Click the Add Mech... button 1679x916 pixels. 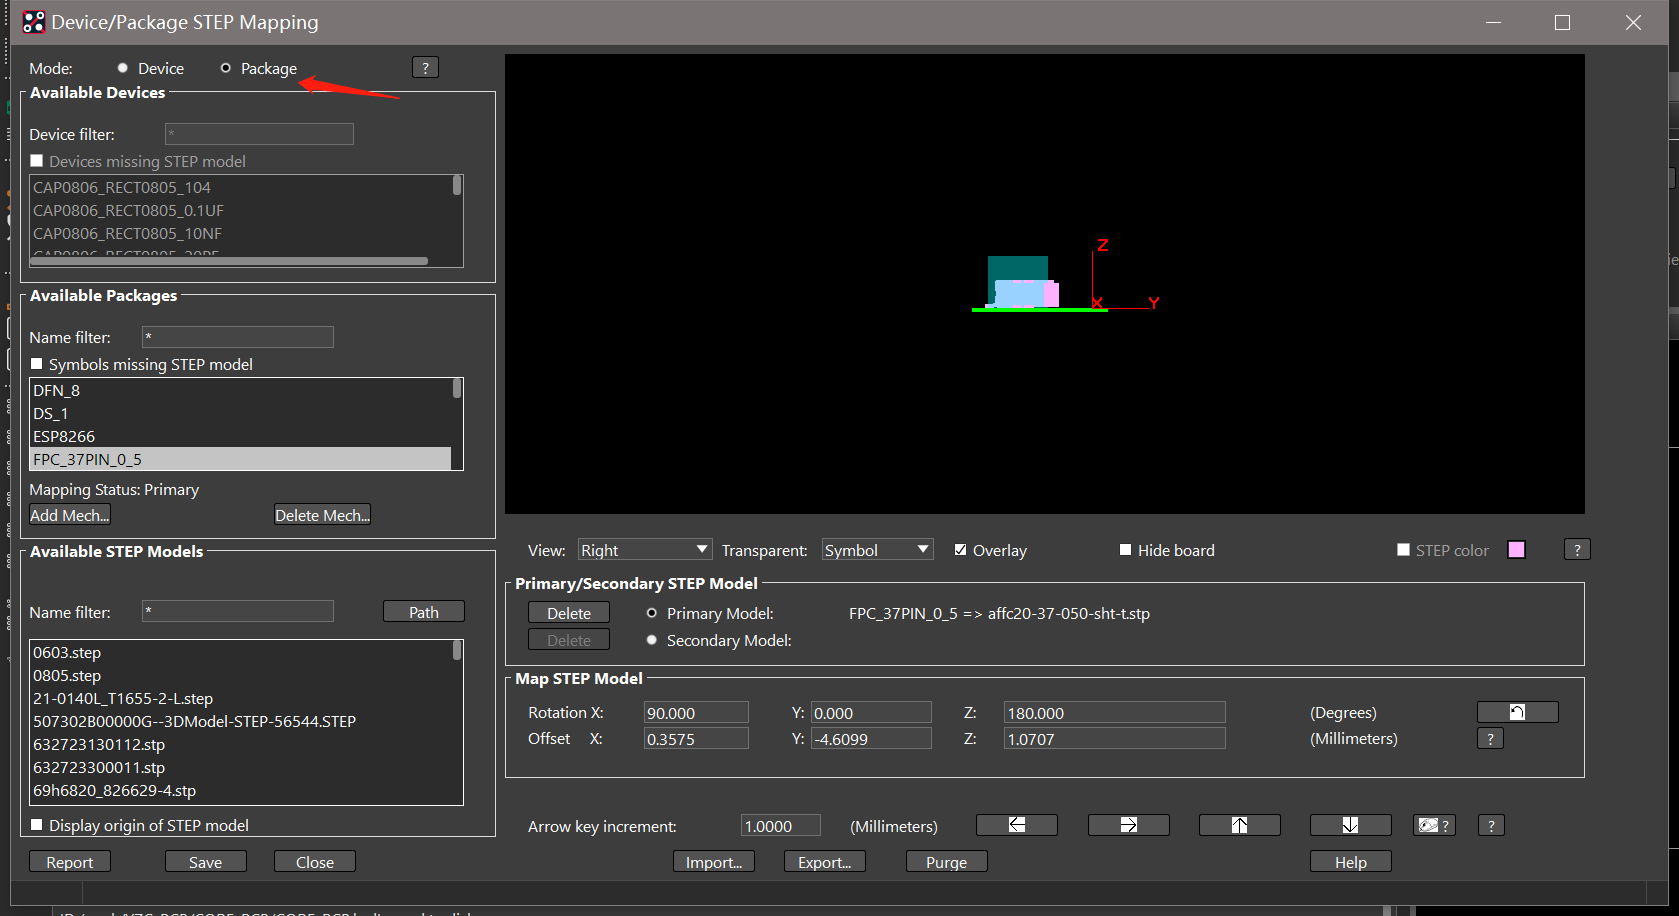coord(70,515)
